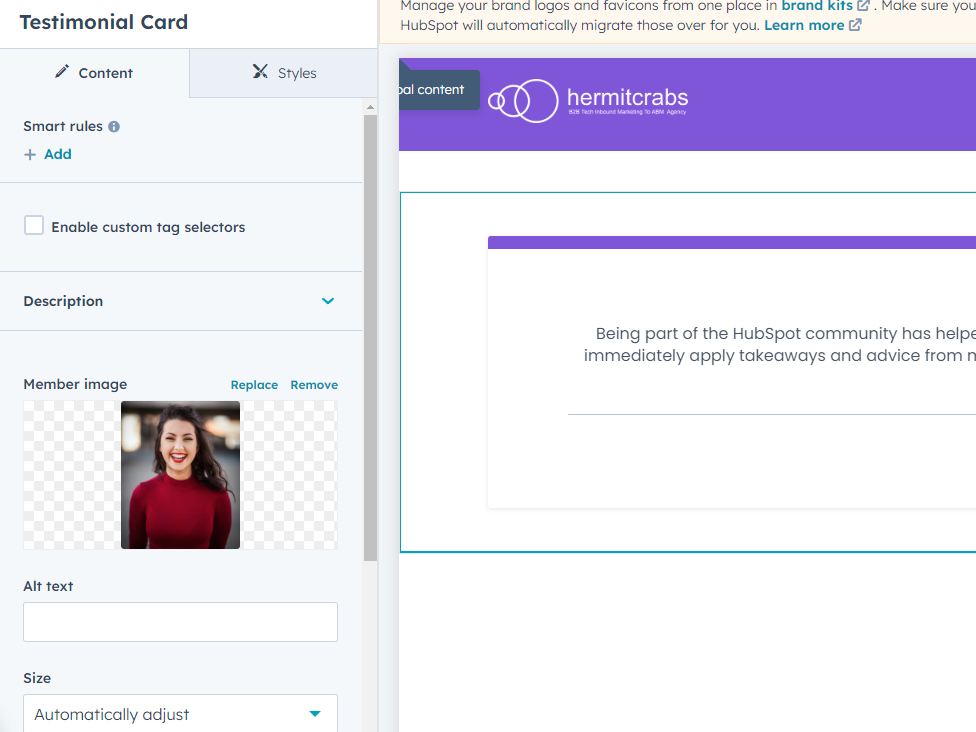Open the brand kits link

[816, 6]
